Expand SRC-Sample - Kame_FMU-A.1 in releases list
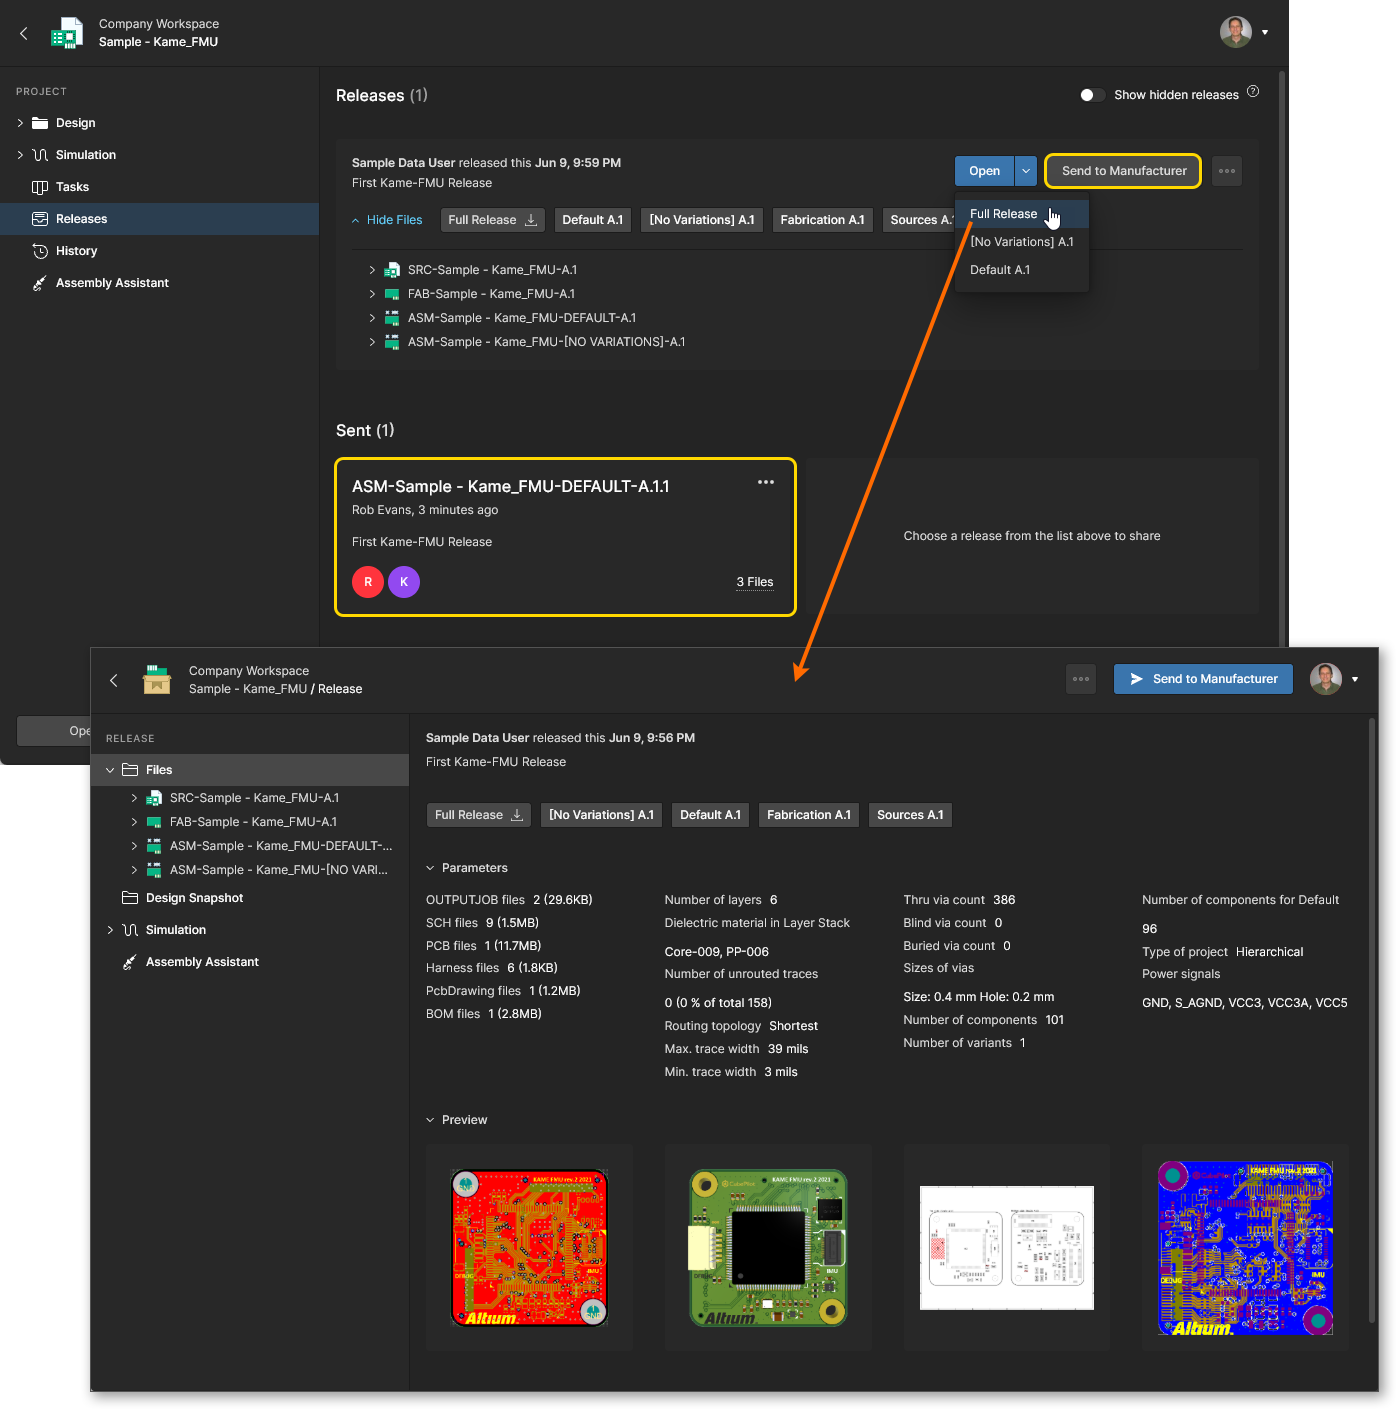This screenshot has height=1409, width=1396. 372,270
